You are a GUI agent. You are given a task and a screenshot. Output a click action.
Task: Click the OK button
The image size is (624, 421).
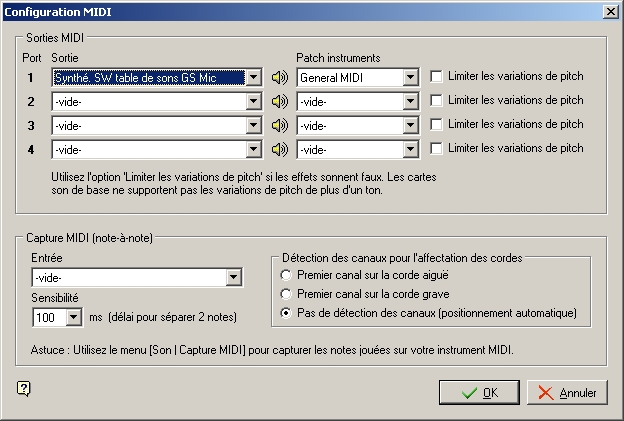[x=479, y=392]
